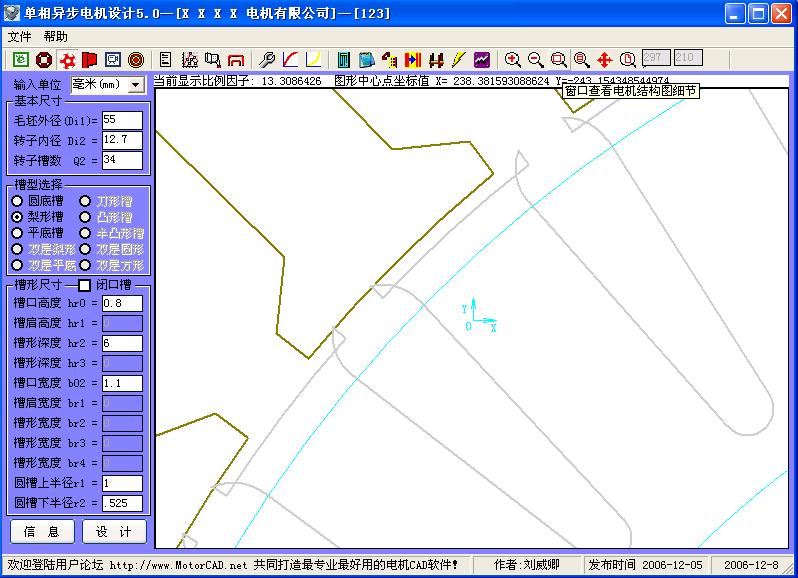Click the red-yellow-blue arrow bars icon

click(413, 60)
